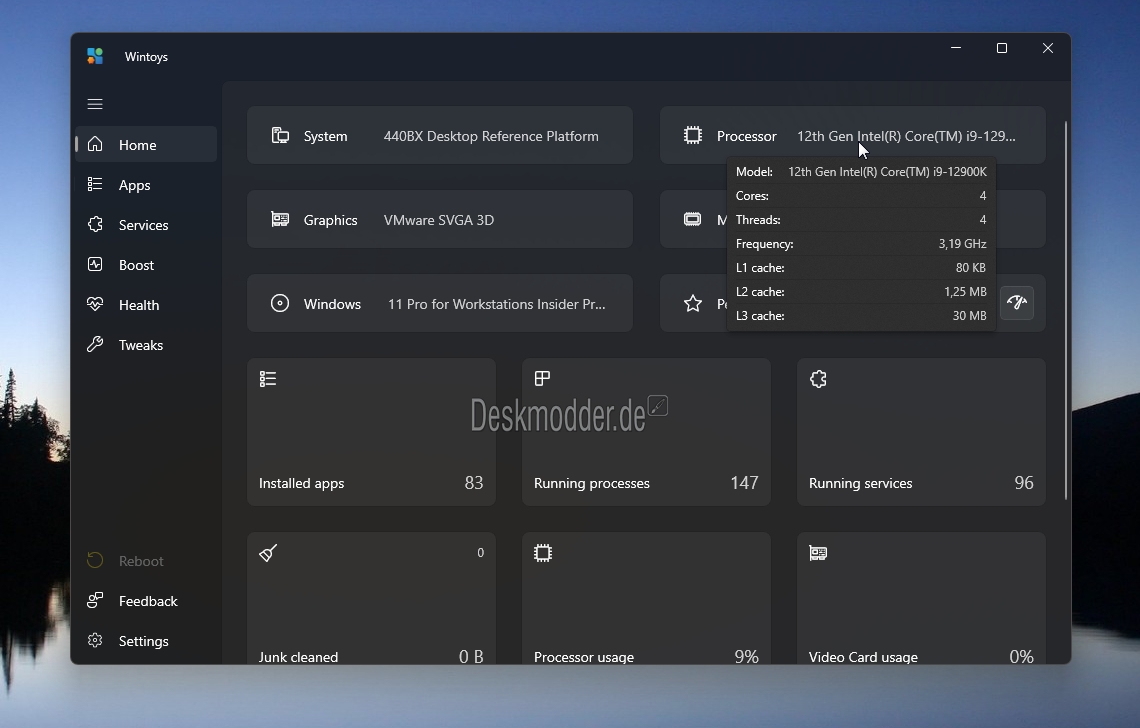Open the Health section
Image resolution: width=1140 pixels, height=728 pixels.
click(x=146, y=305)
